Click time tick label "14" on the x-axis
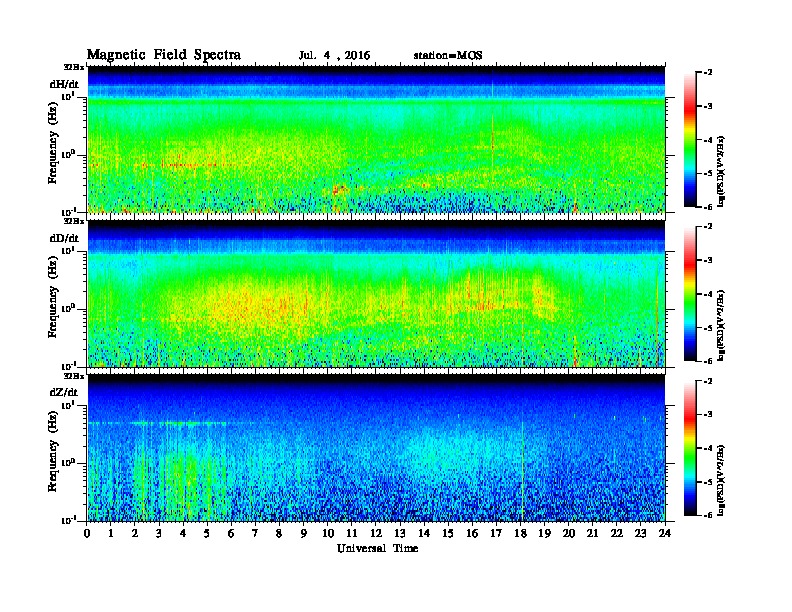The image size is (792, 612). pyautogui.click(x=424, y=534)
